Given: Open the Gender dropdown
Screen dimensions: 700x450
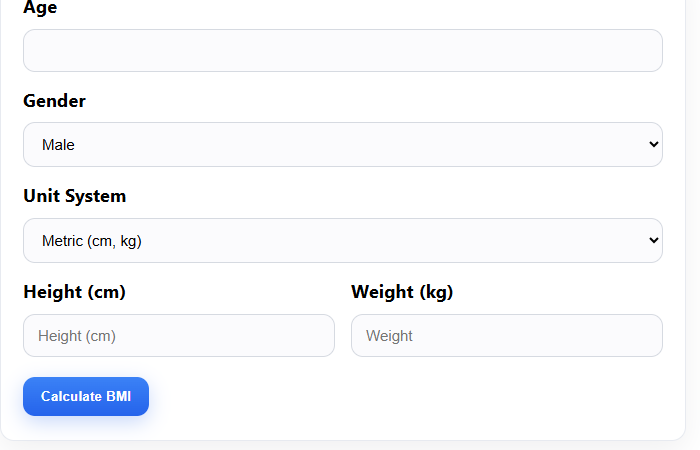Looking at the screenshot, I should tap(342, 145).
